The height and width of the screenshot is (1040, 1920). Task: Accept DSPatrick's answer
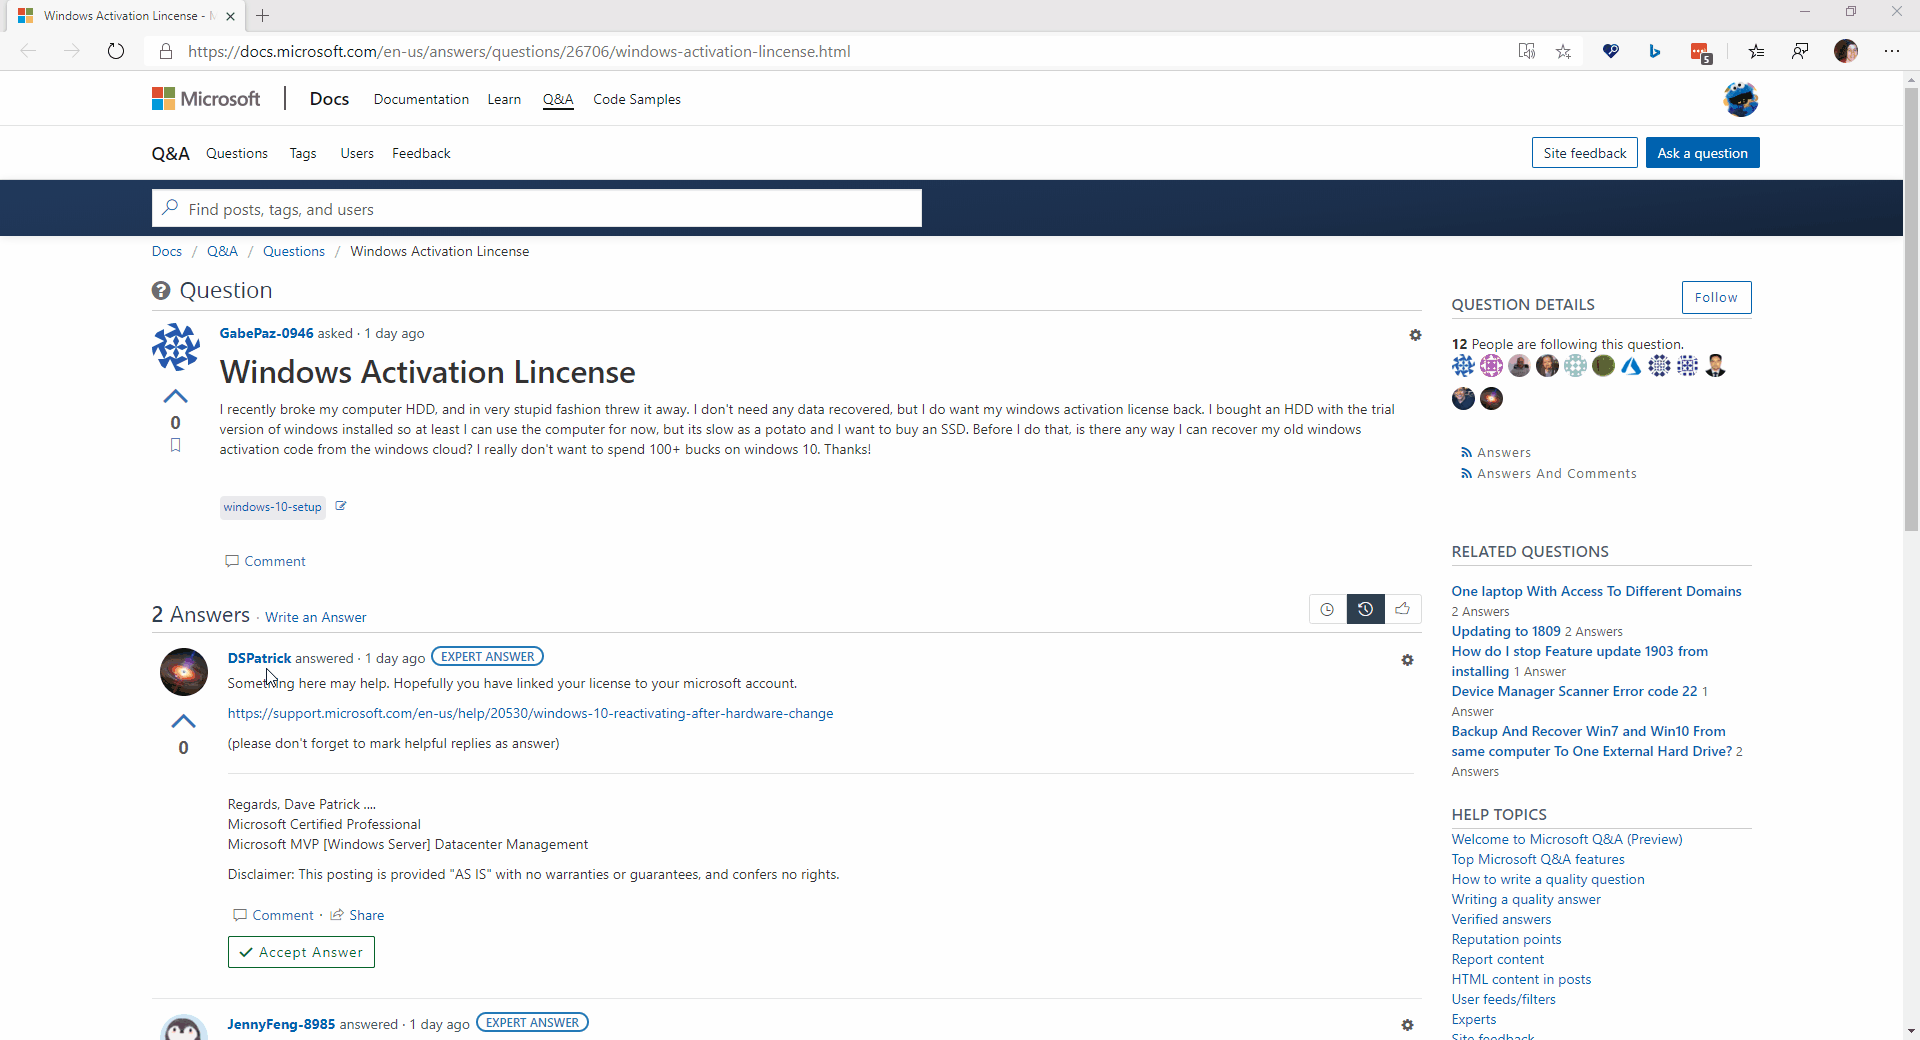pyautogui.click(x=301, y=952)
